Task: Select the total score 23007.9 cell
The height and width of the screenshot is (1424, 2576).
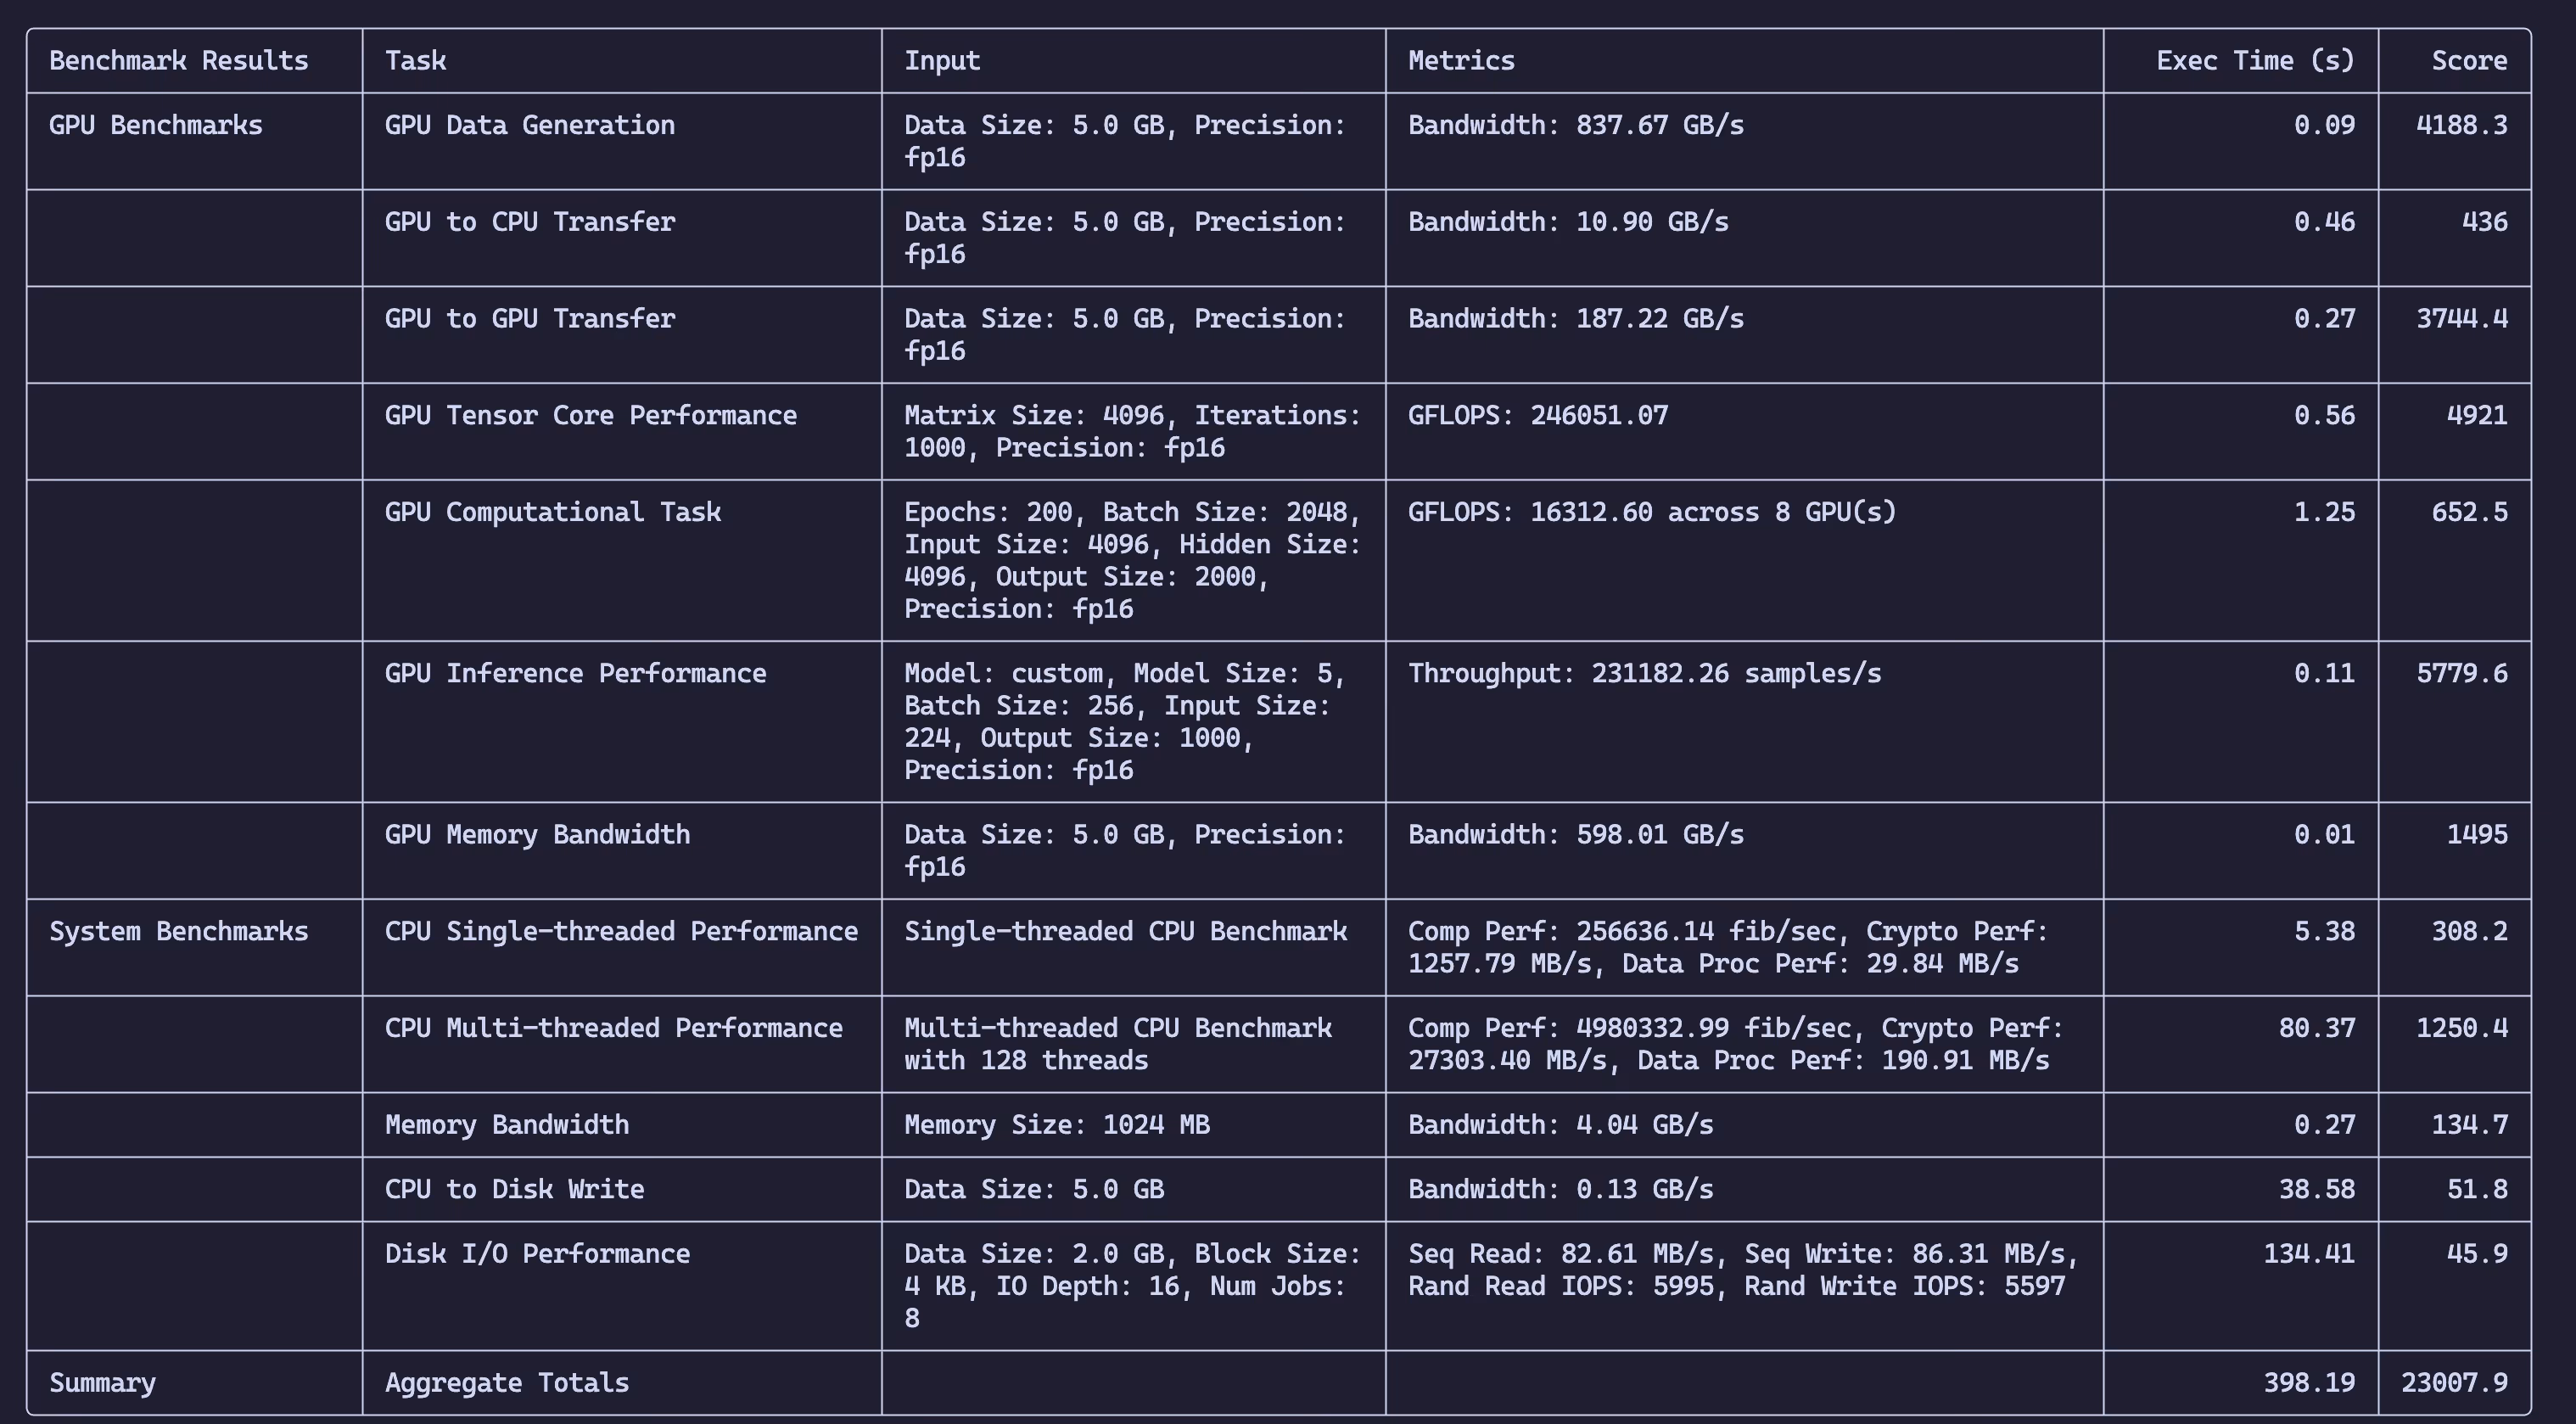Action: point(2453,1383)
